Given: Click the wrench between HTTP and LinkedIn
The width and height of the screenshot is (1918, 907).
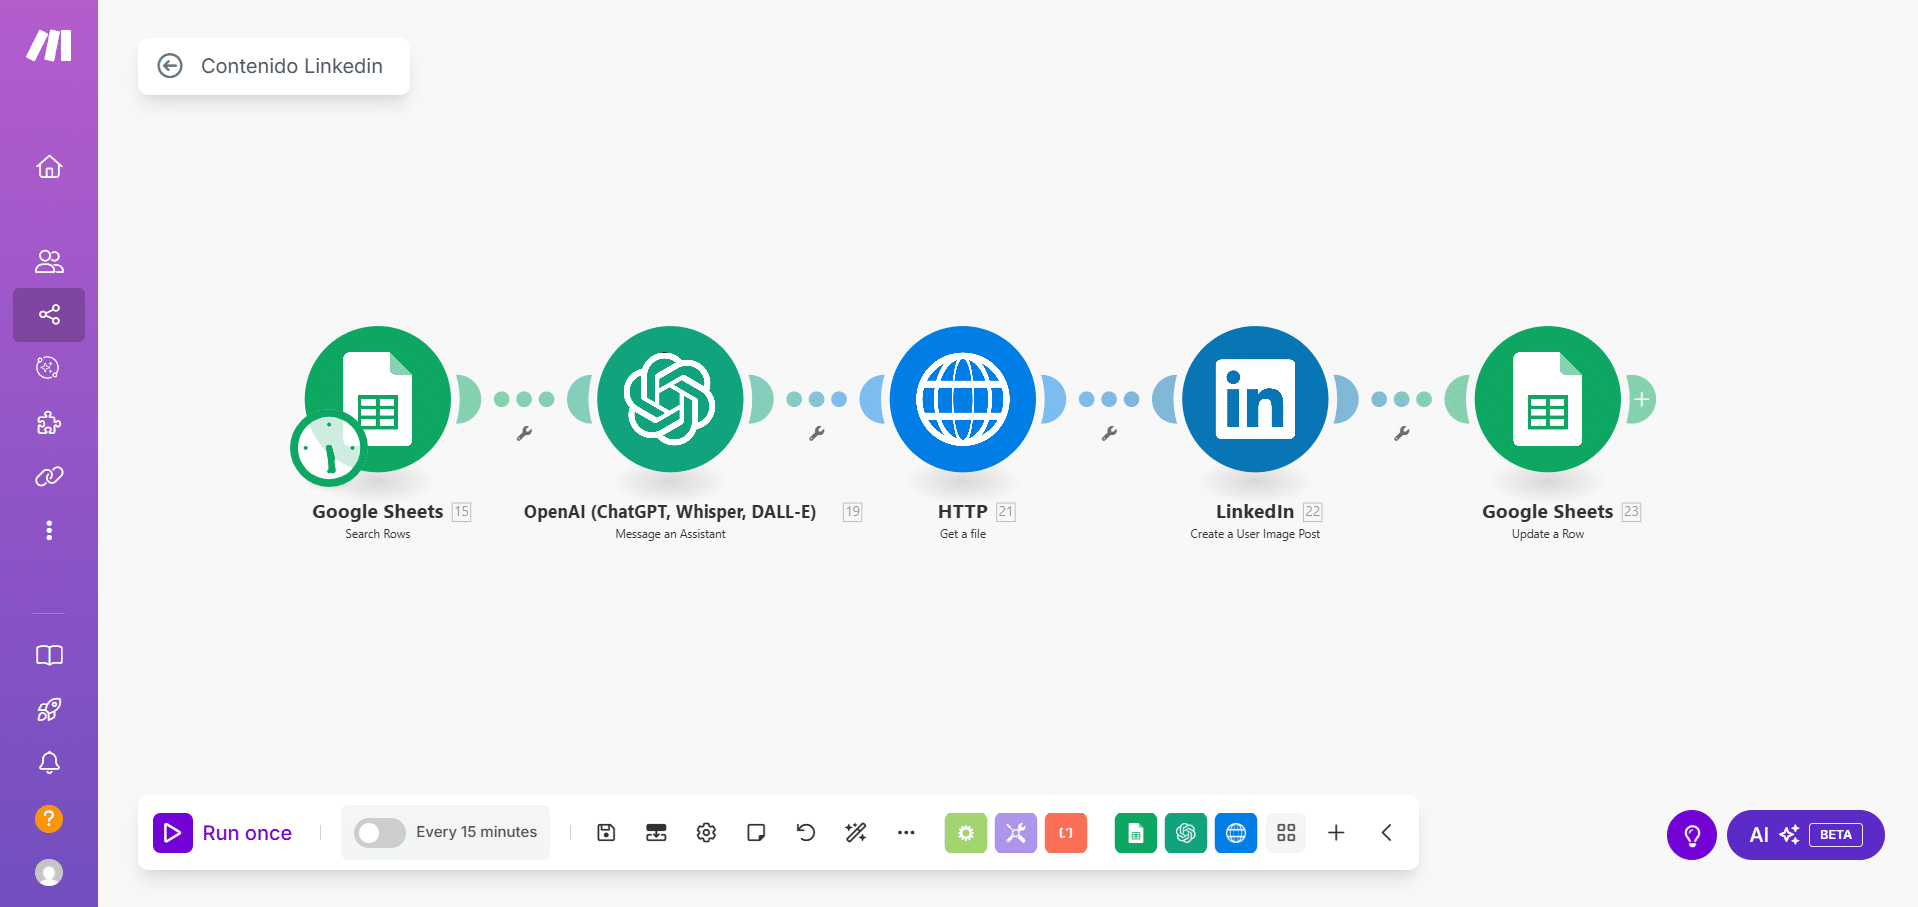Looking at the screenshot, I should (x=1109, y=433).
